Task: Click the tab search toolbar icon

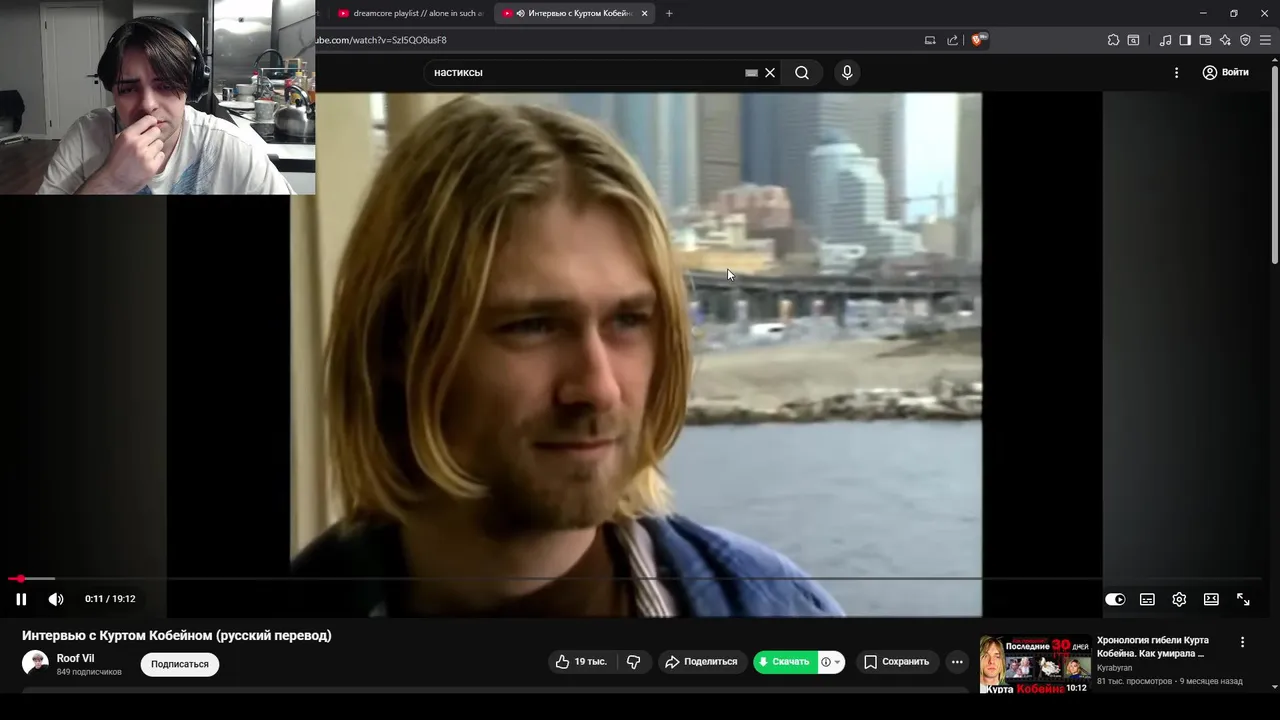Action: click(1133, 40)
